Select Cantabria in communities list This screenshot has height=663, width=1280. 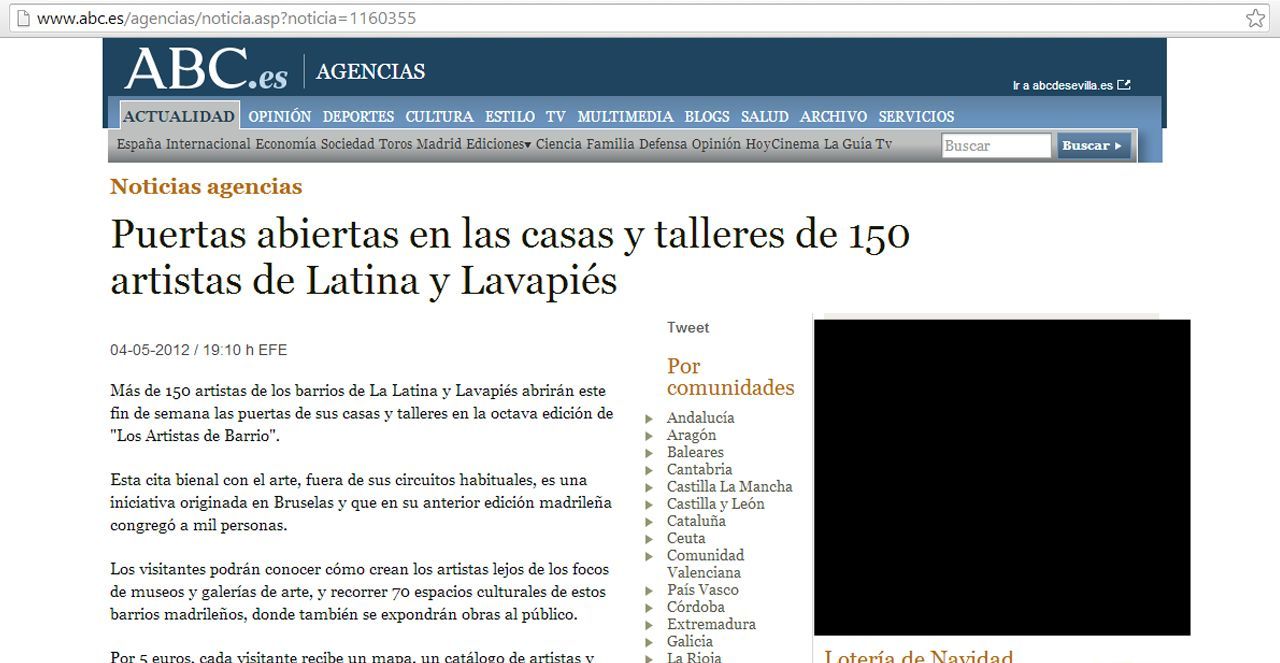point(700,469)
